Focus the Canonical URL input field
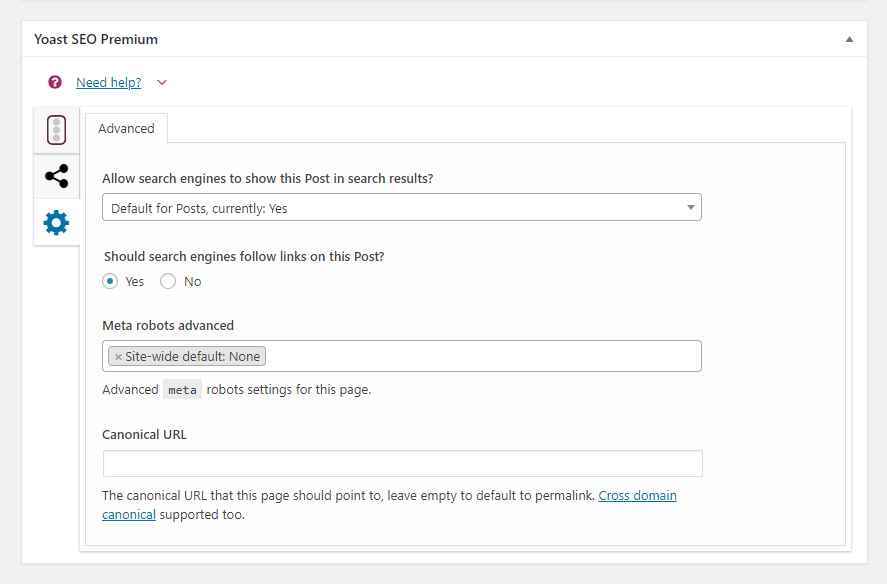887x584 pixels. click(403, 463)
